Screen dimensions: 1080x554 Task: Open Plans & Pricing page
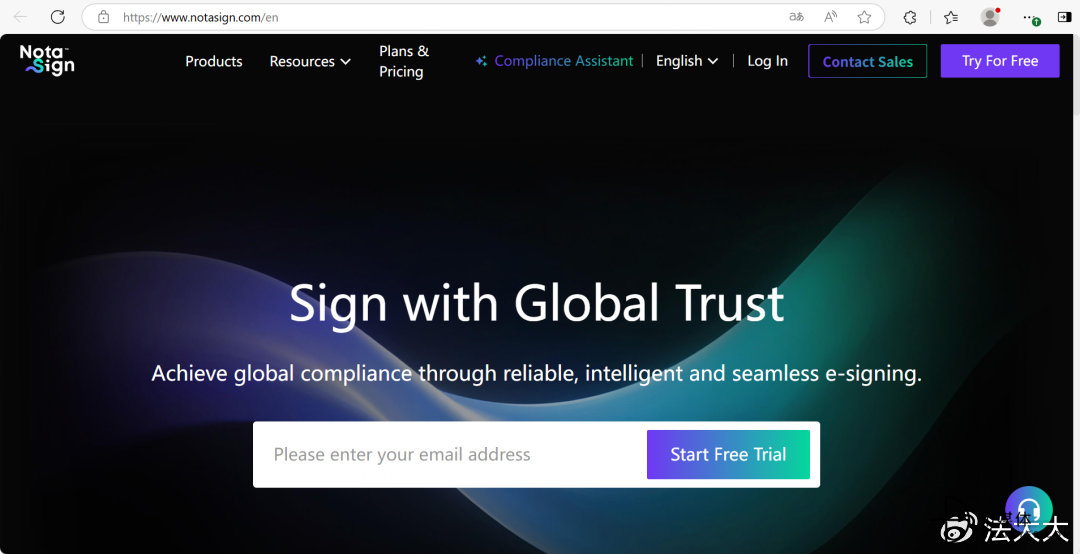click(x=404, y=61)
